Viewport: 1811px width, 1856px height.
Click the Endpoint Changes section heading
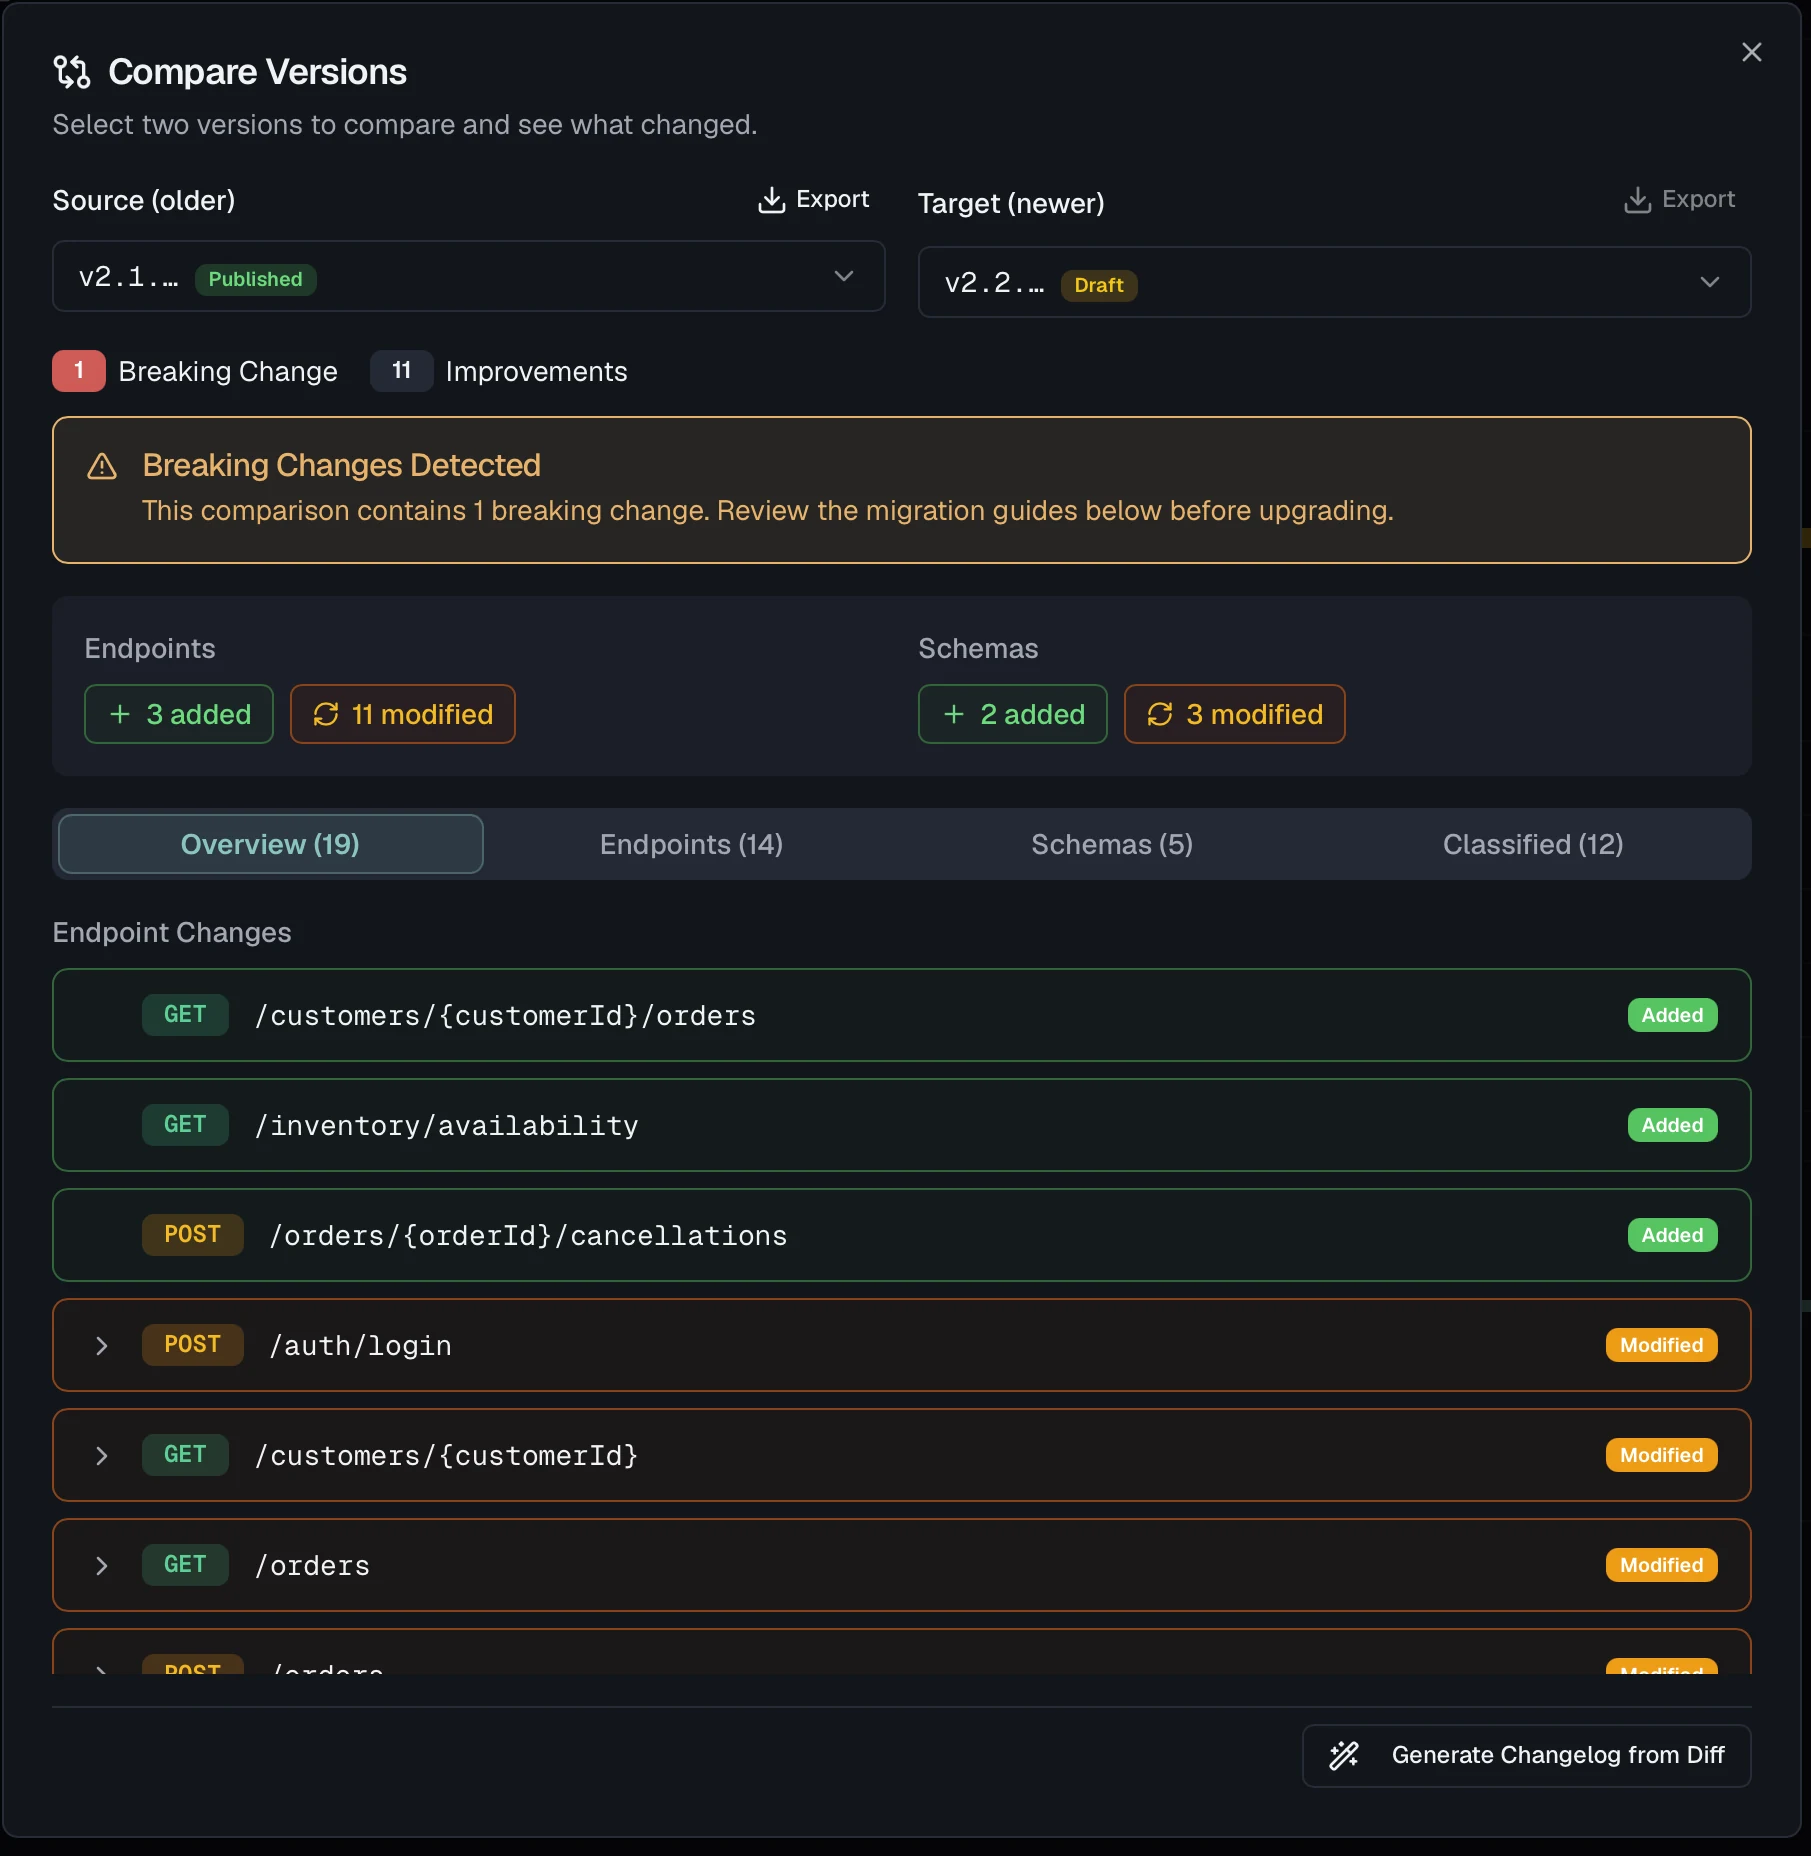(172, 932)
